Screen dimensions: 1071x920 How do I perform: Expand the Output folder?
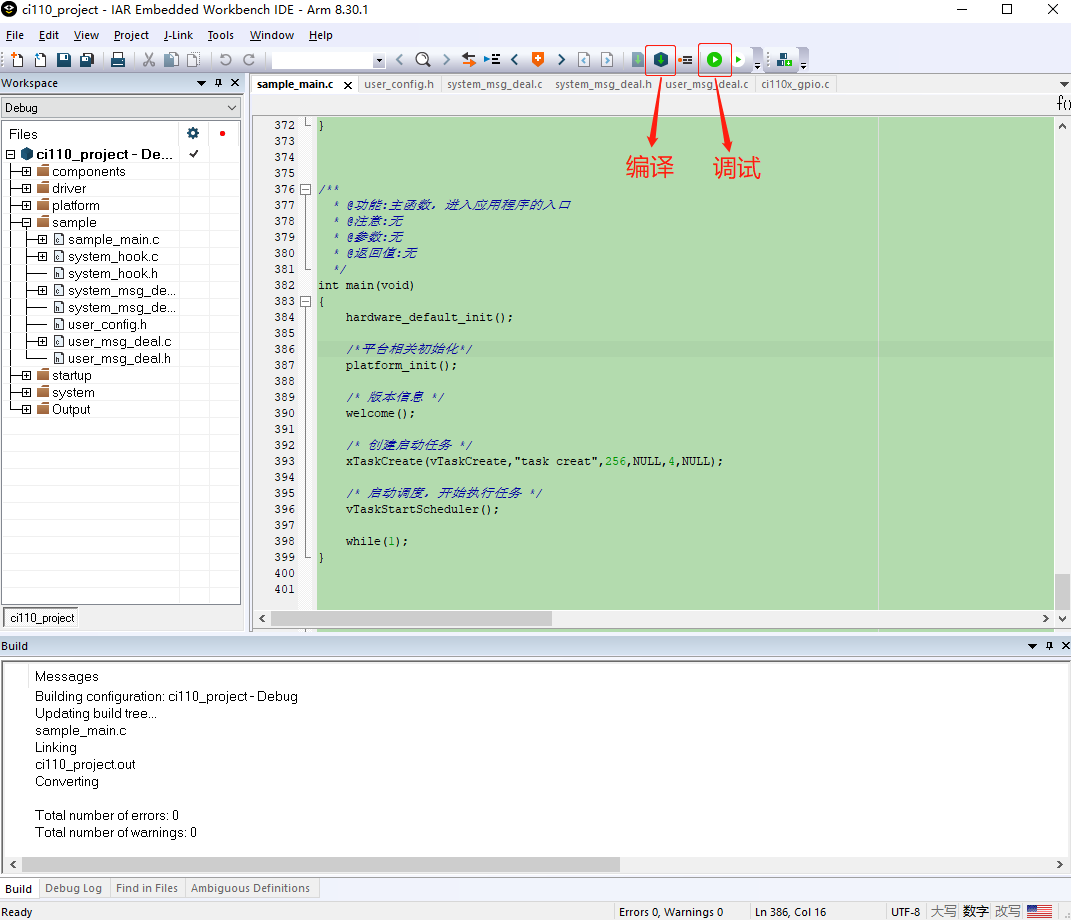tap(26, 410)
